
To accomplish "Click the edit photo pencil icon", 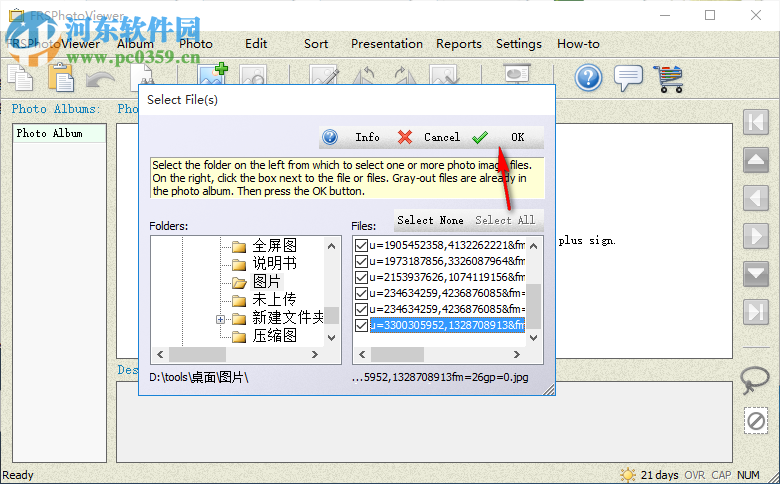I will click(x=324, y=75).
